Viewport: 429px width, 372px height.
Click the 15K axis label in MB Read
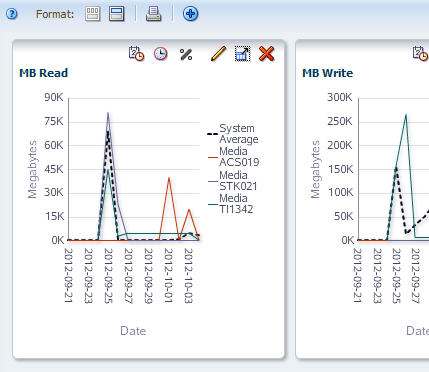54,216
